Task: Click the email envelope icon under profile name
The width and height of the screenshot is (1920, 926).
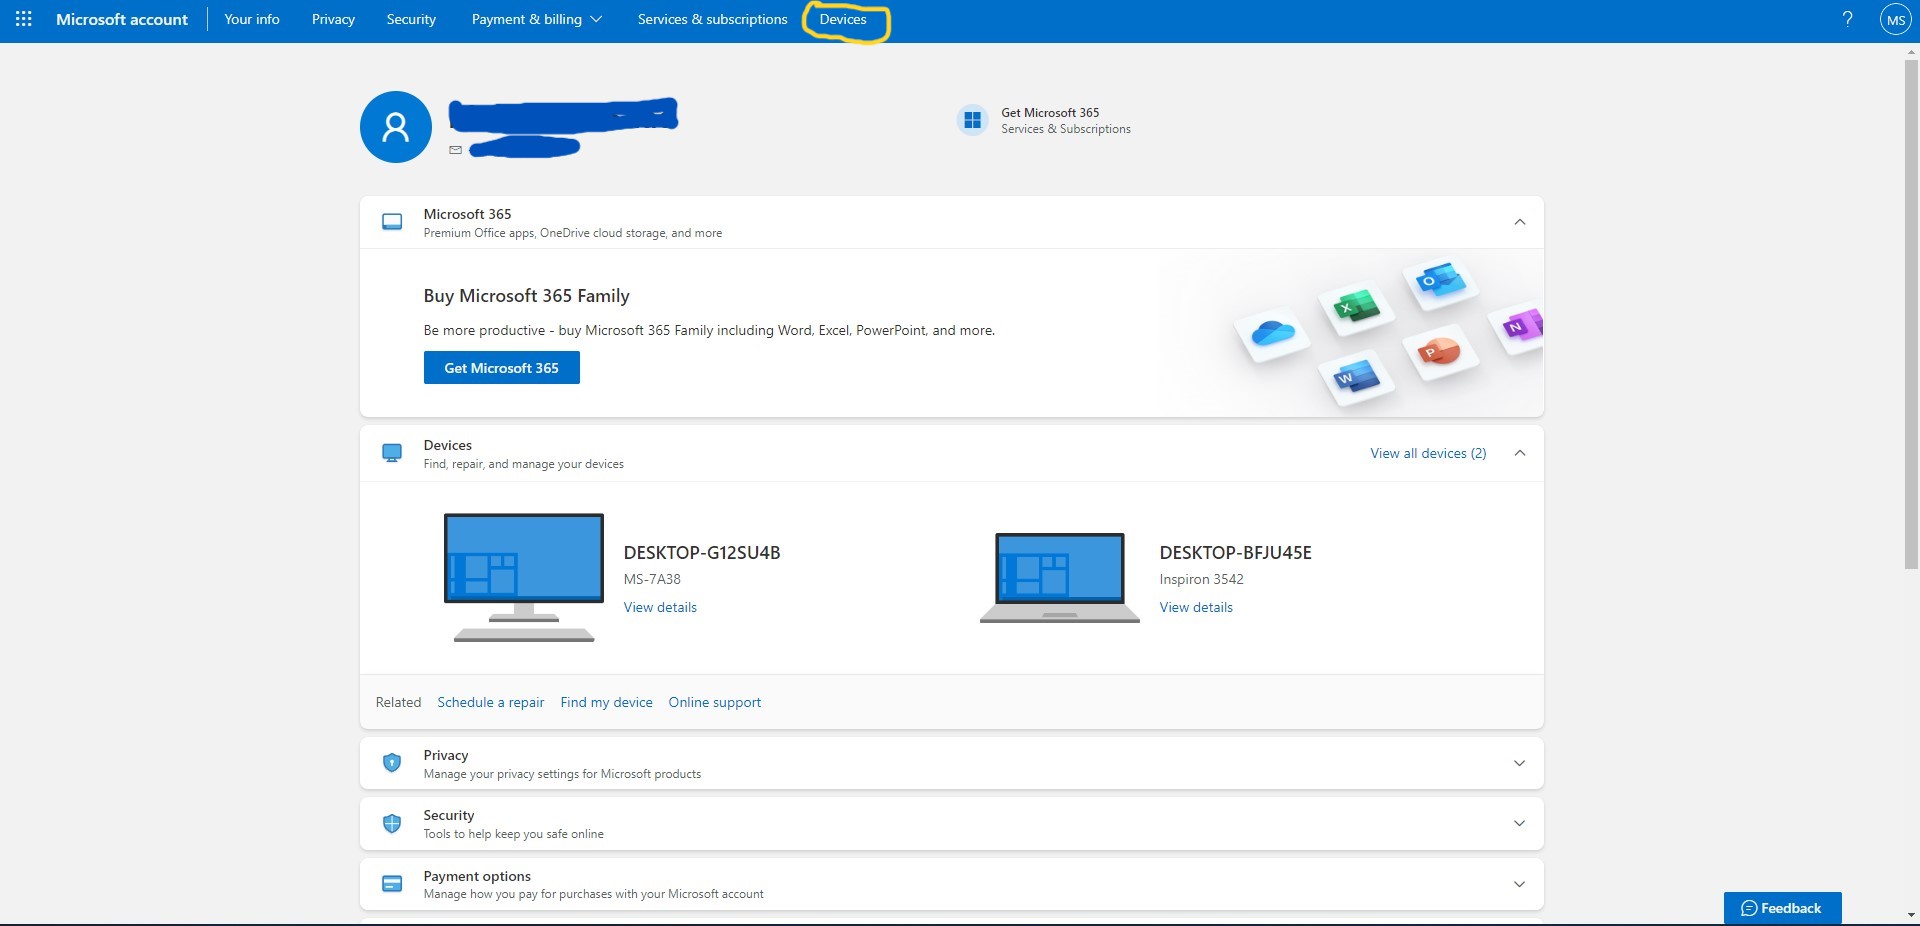Action: click(x=455, y=150)
